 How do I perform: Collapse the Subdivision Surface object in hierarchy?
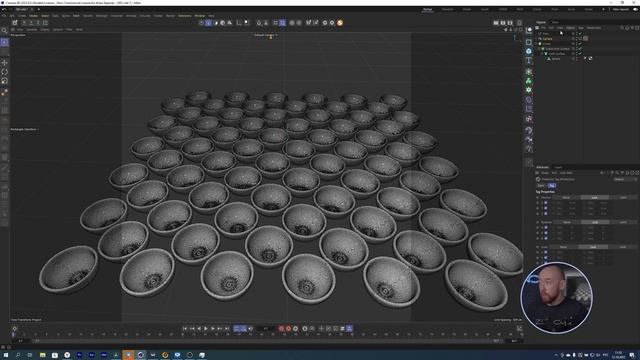point(539,49)
